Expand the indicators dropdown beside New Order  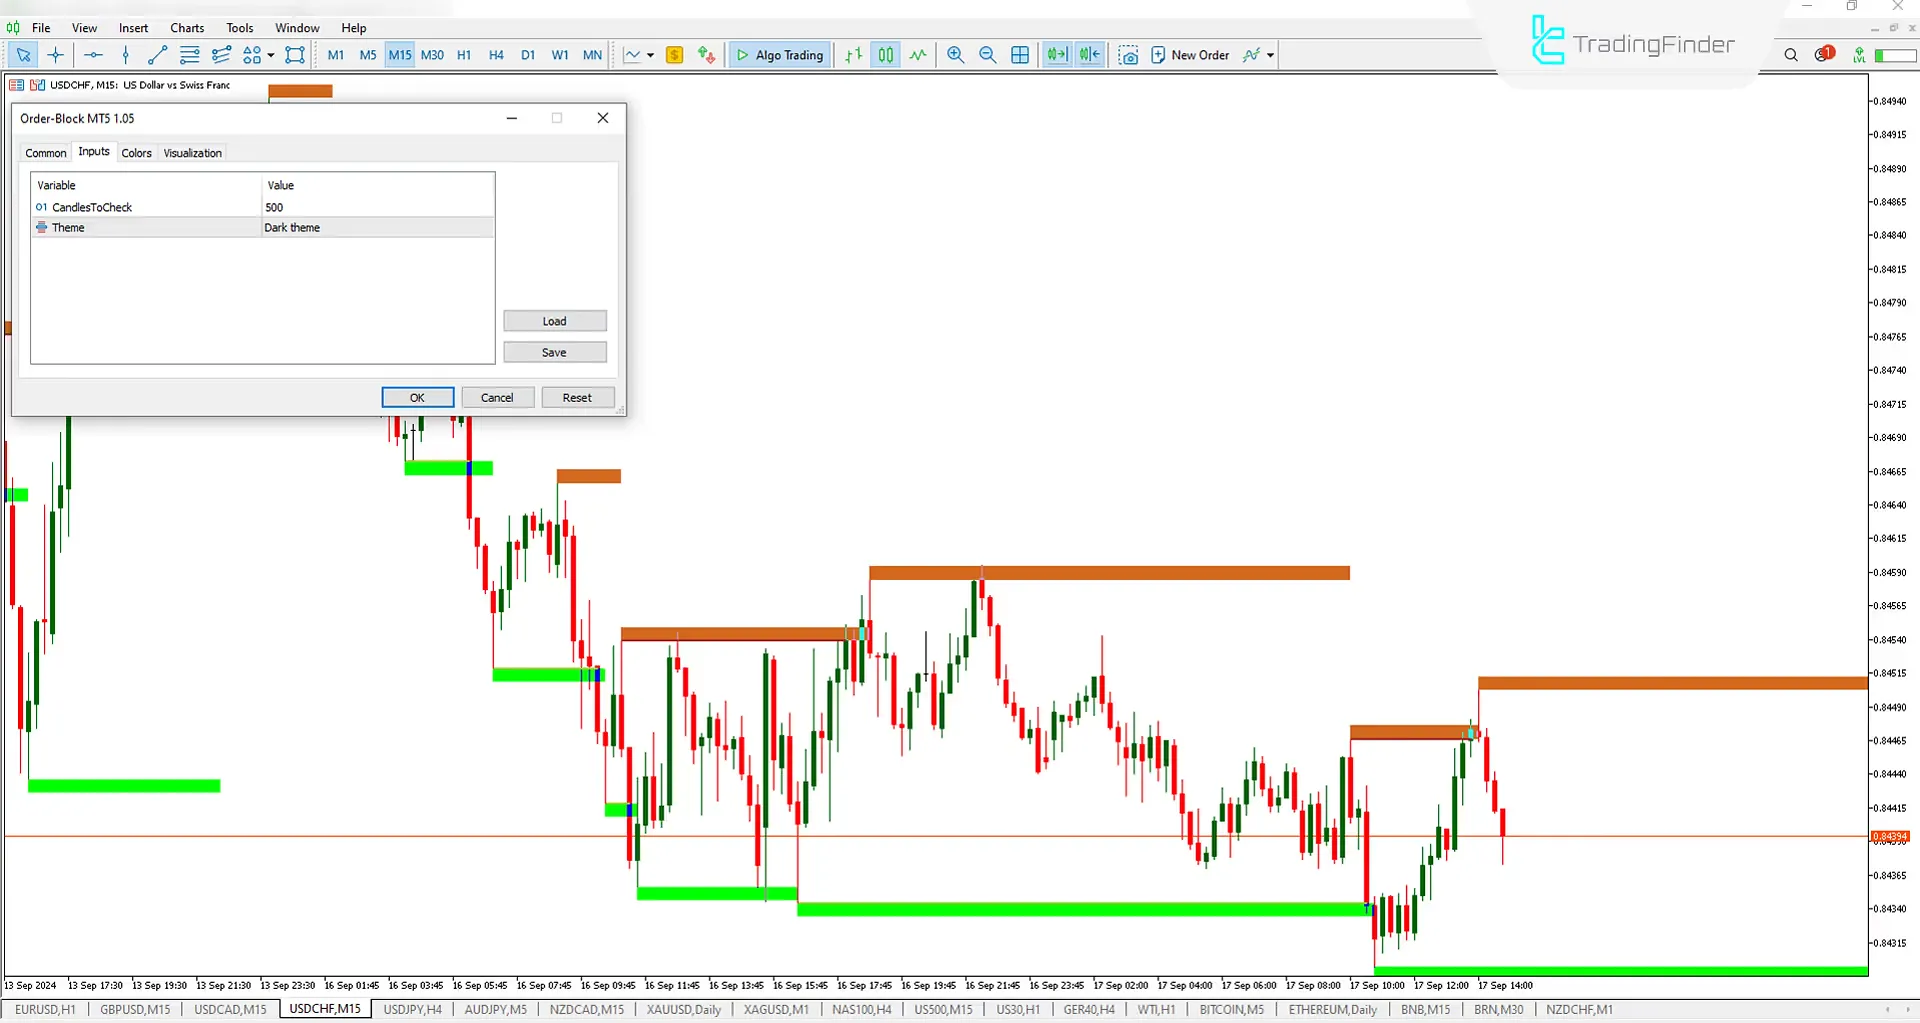coord(1271,55)
